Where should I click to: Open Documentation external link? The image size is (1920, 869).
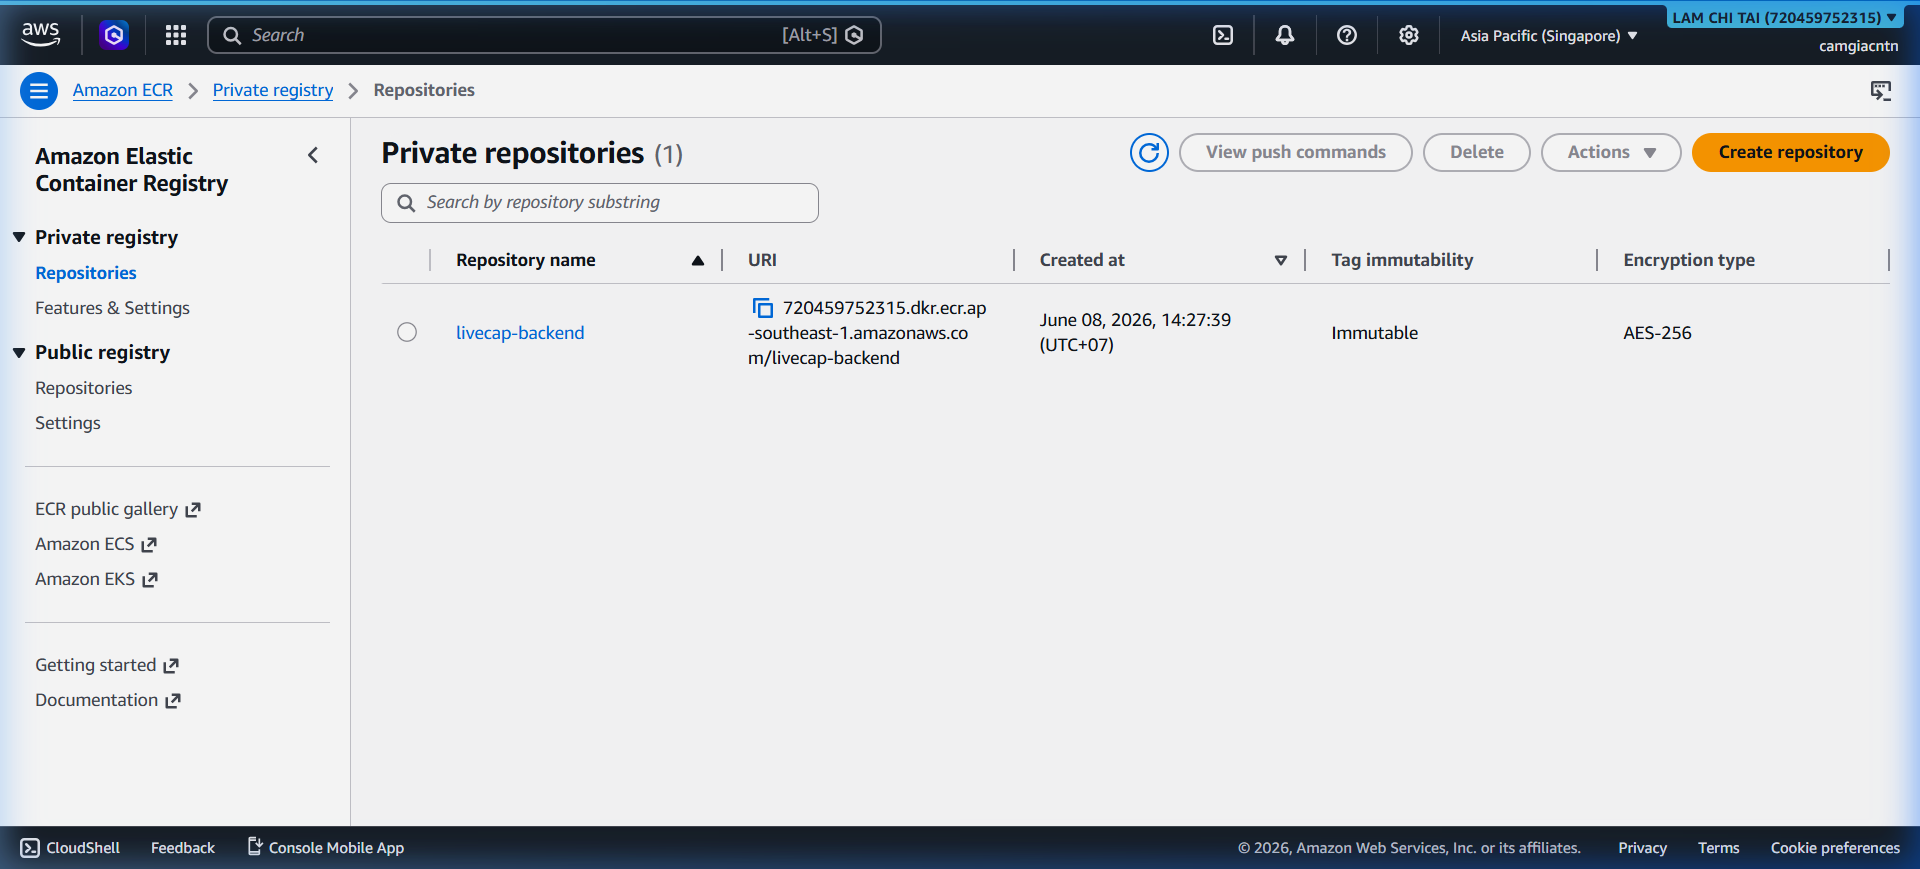point(108,700)
